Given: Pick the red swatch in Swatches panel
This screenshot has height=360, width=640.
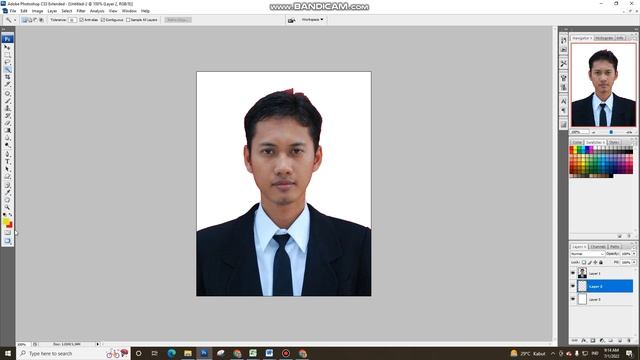Looking at the screenshot, I should click(572, 150).
